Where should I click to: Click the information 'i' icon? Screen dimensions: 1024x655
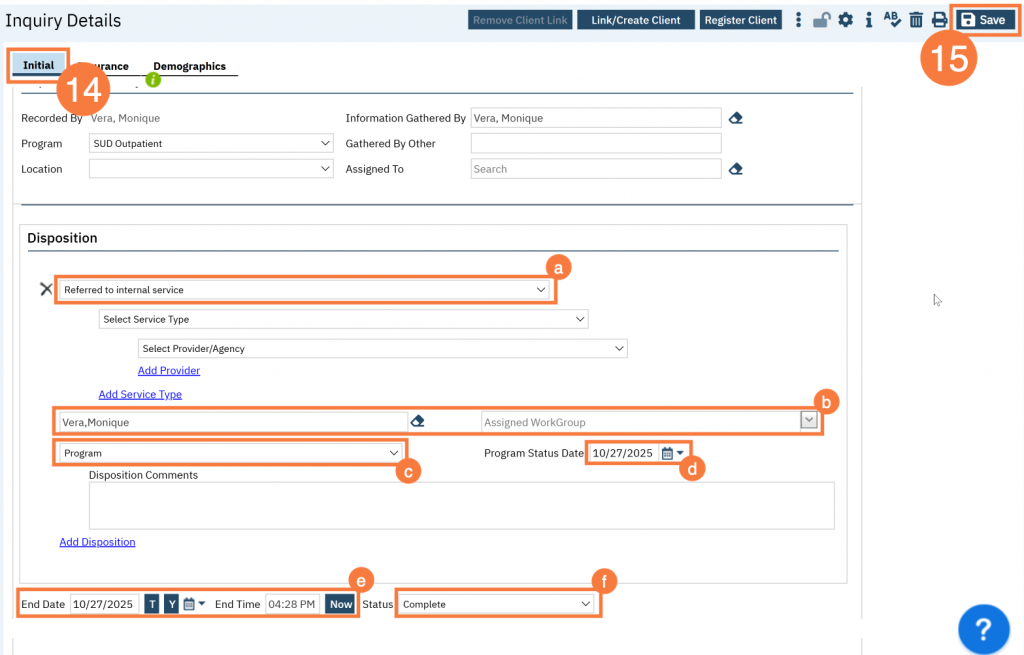[869, 20]
